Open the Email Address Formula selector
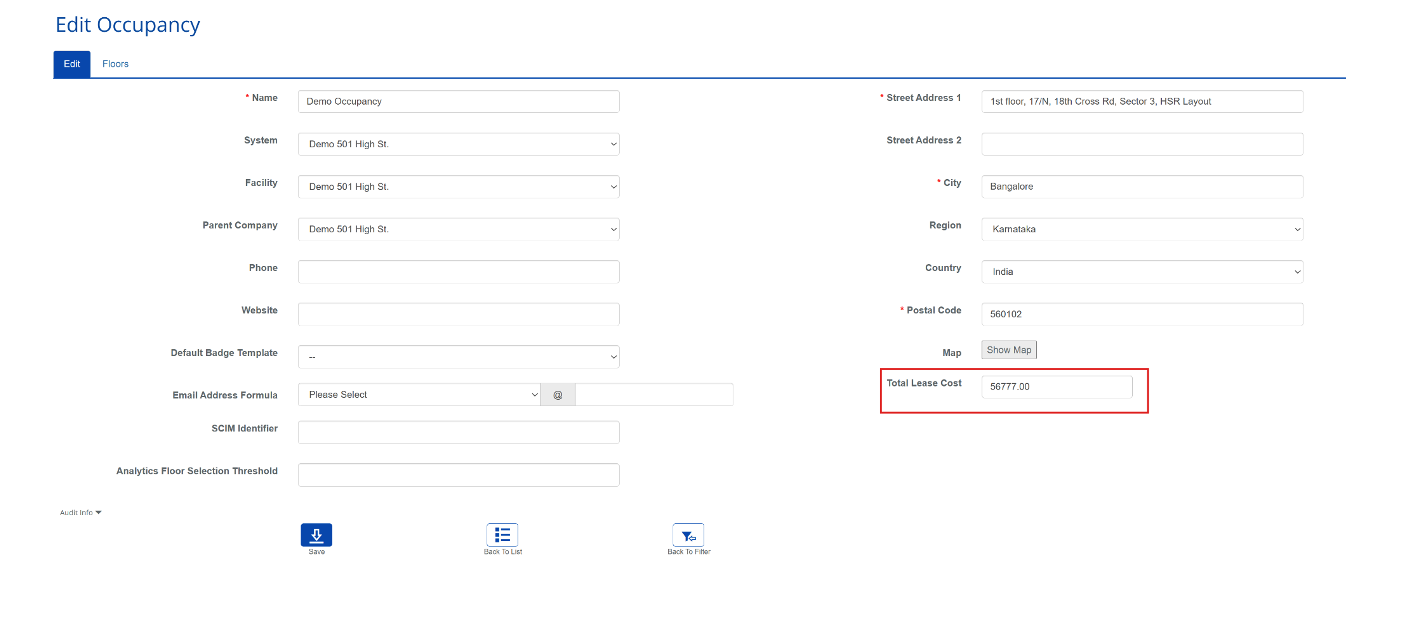The height and width of the screenshot is (622, 1410). point(418,394)
